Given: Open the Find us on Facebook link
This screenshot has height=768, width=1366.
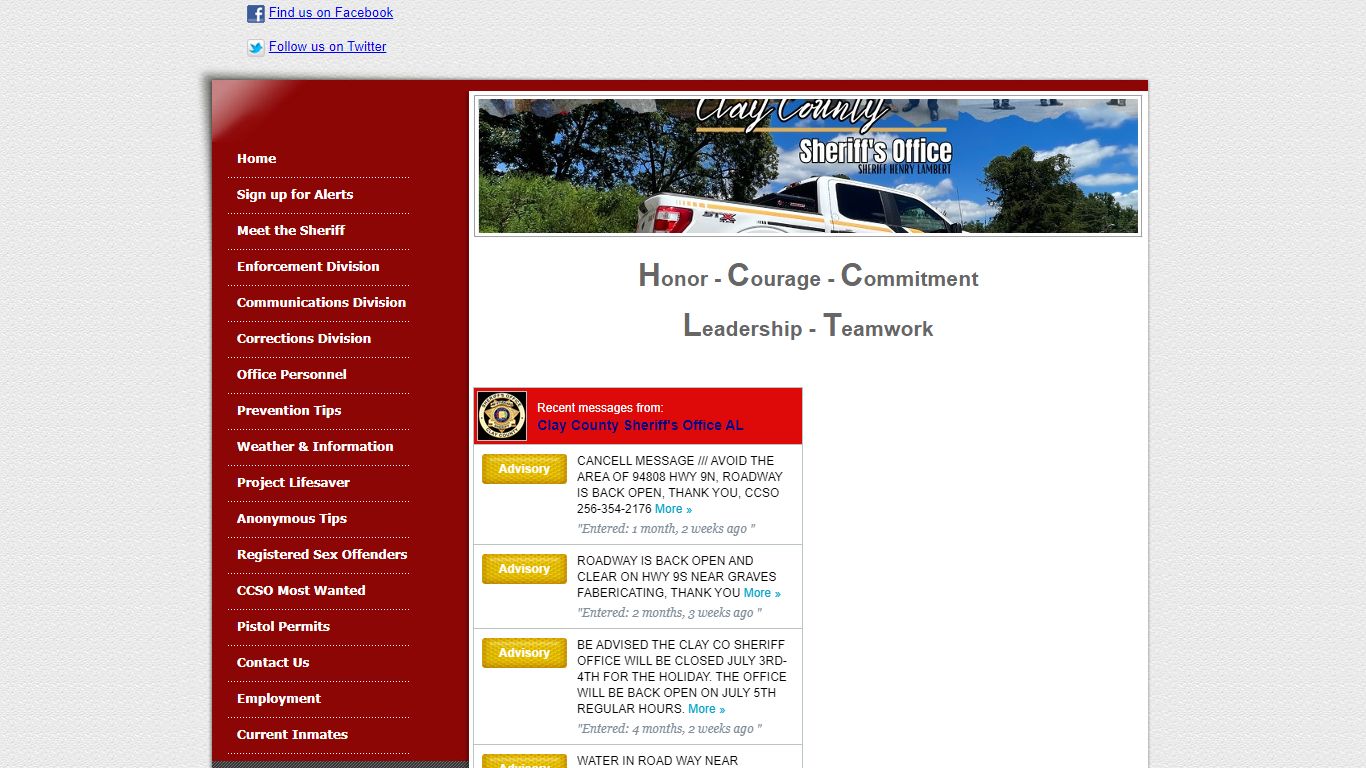Looking at the screenshot, I should pyautogui.click(x=330, y=13).
